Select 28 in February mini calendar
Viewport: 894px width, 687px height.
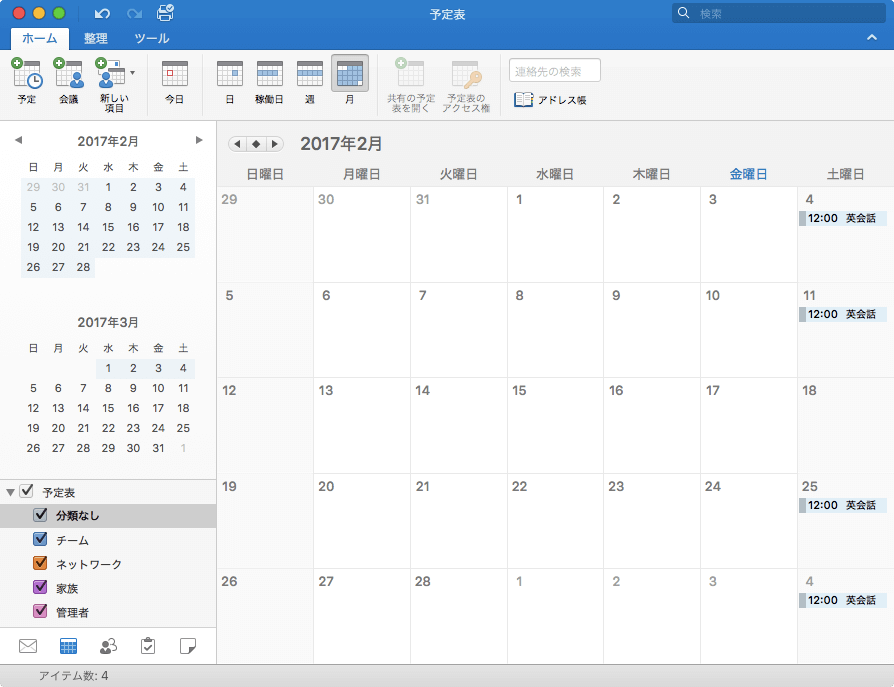83,267
